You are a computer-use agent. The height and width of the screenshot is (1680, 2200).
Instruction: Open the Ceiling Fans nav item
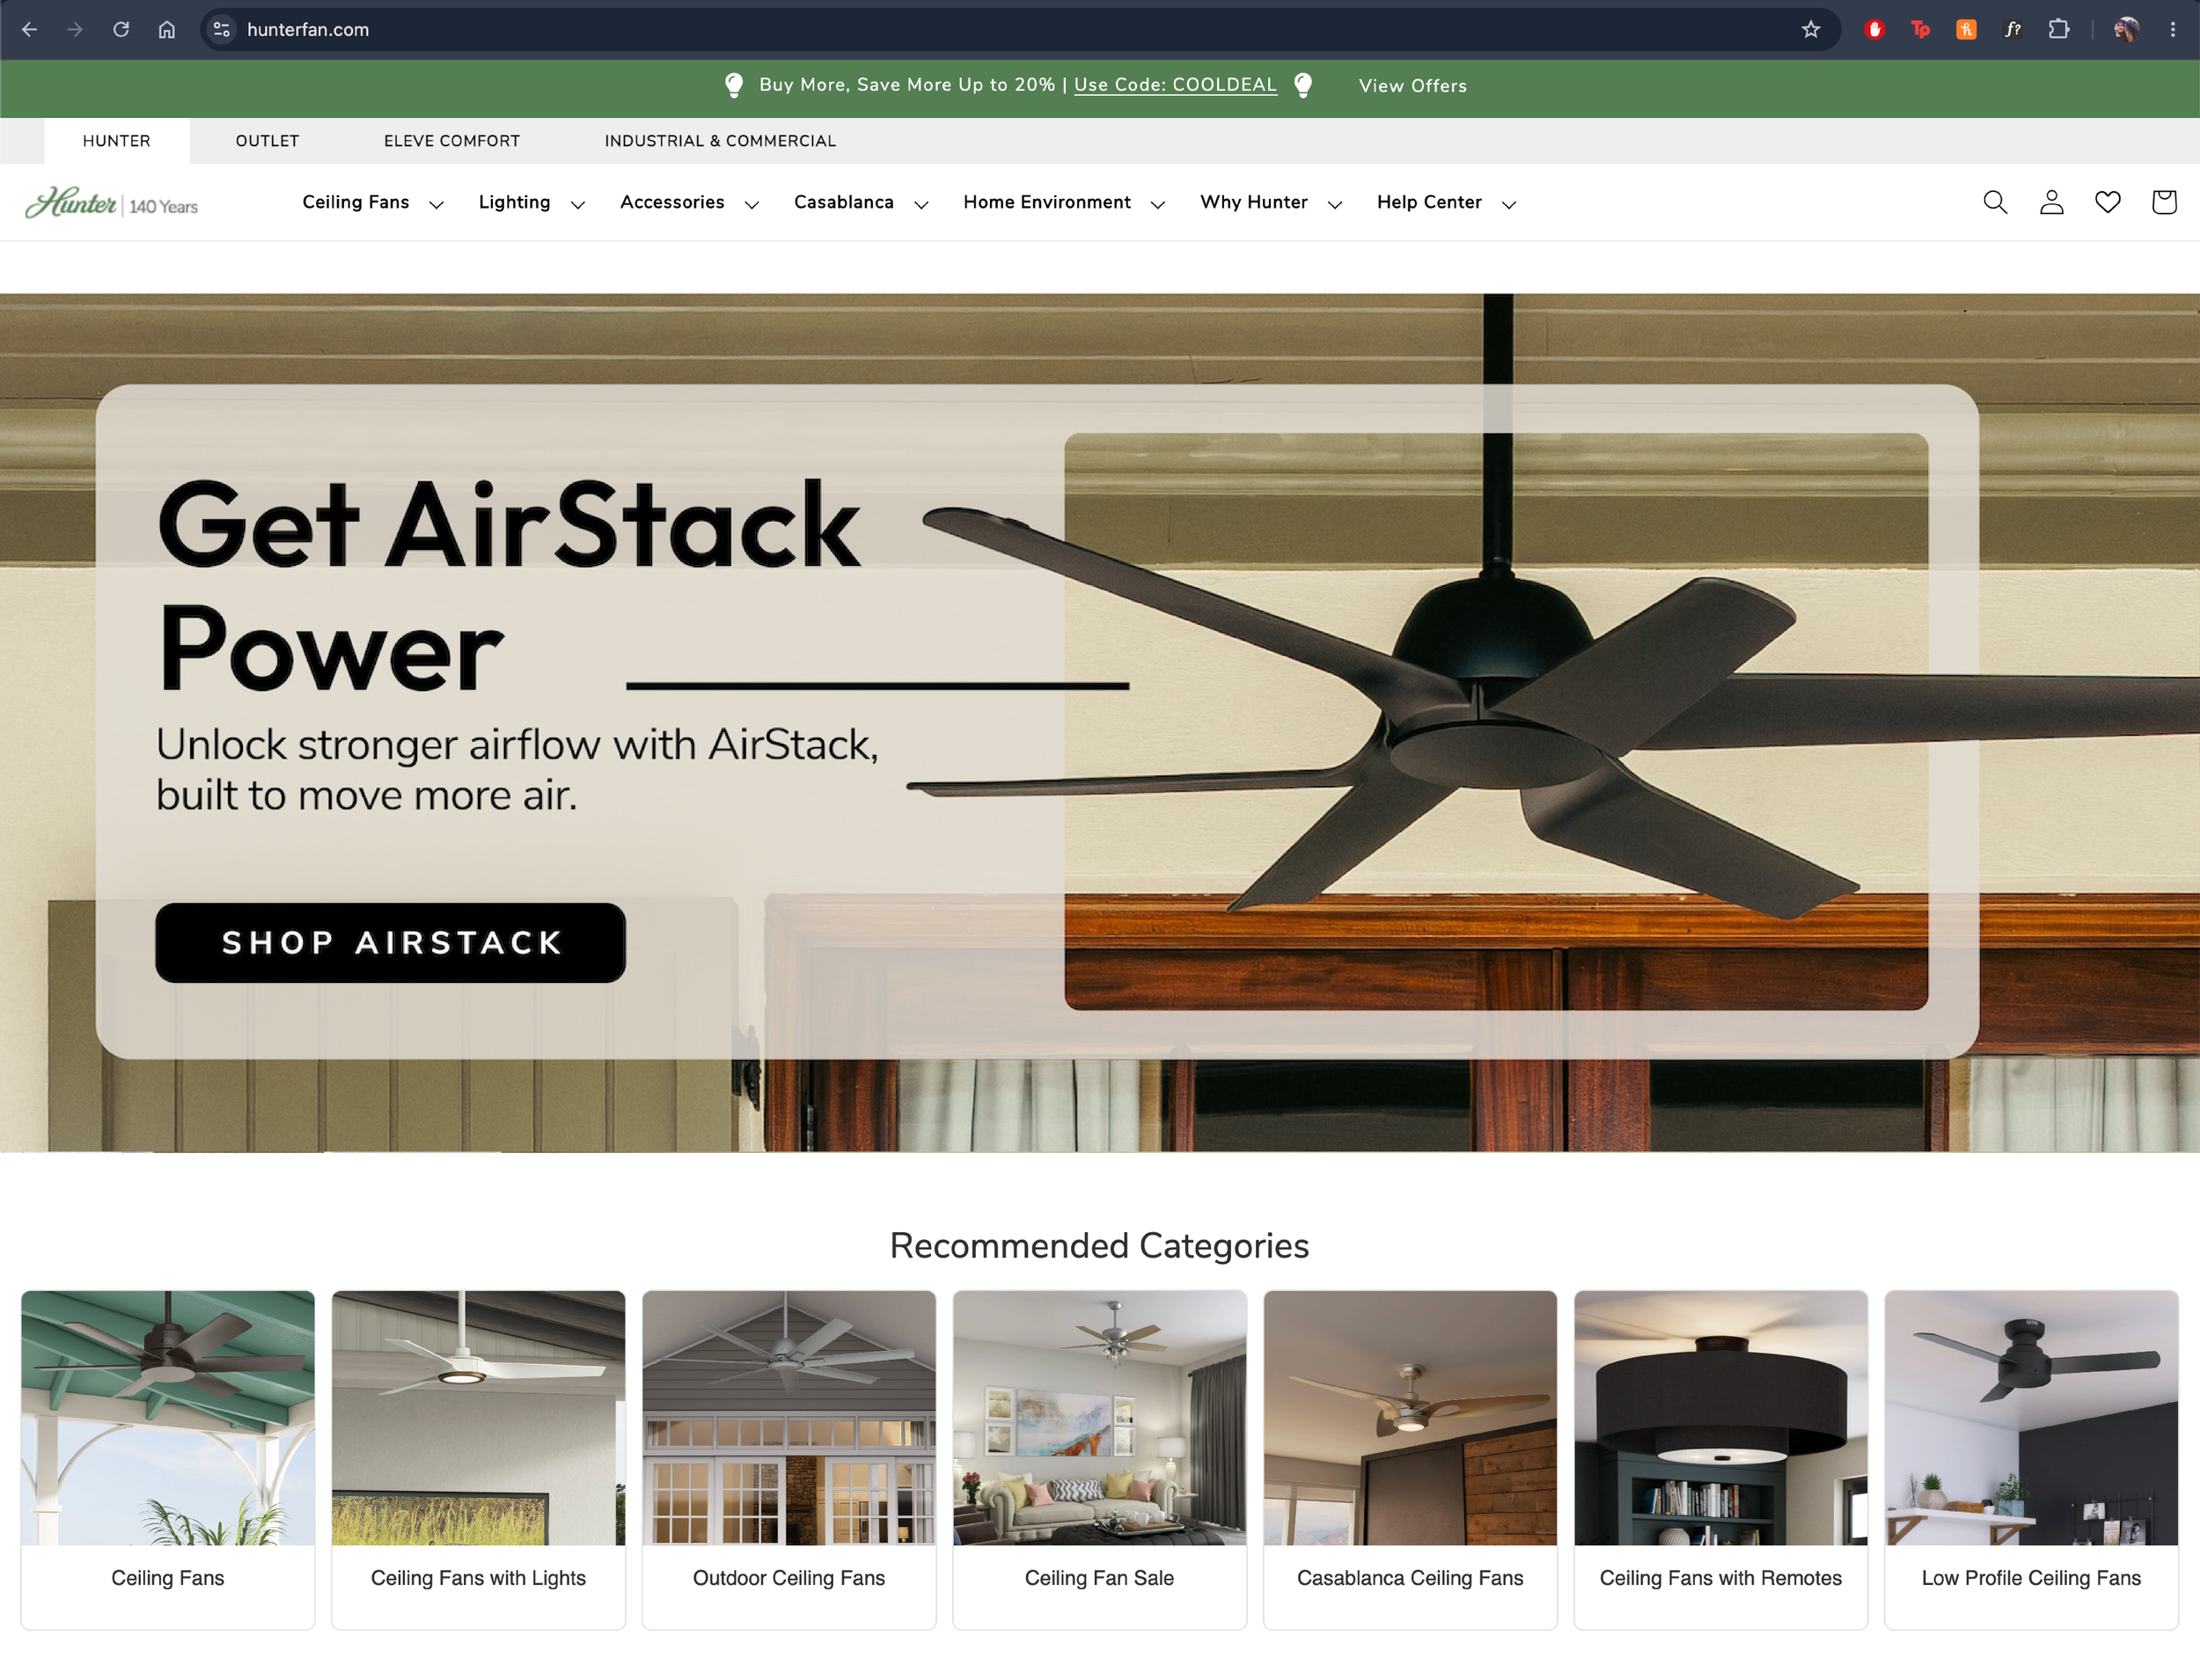[356, 202]
